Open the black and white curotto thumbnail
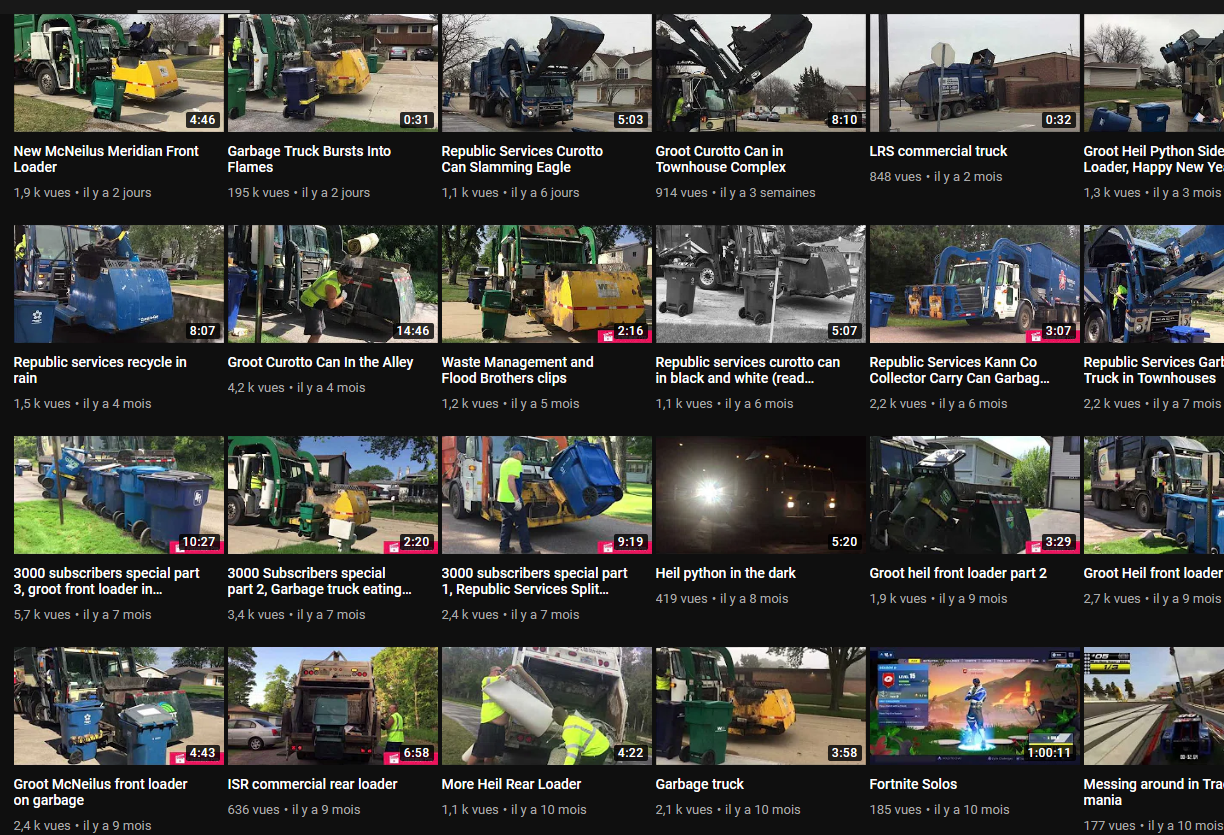Viewport: 1224px width, 835px height. (x=760, y=284)
